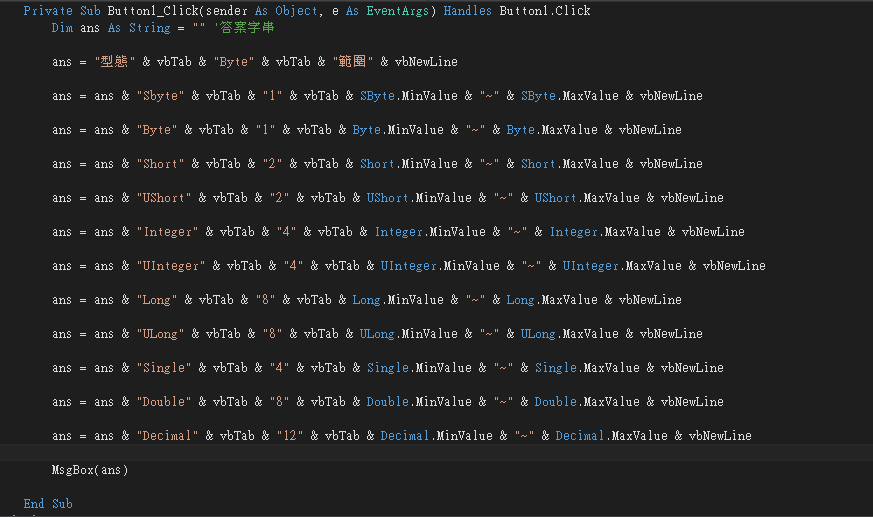Click the sender parameter name
The width and height of the screenshot is (873, 517).
227,11
